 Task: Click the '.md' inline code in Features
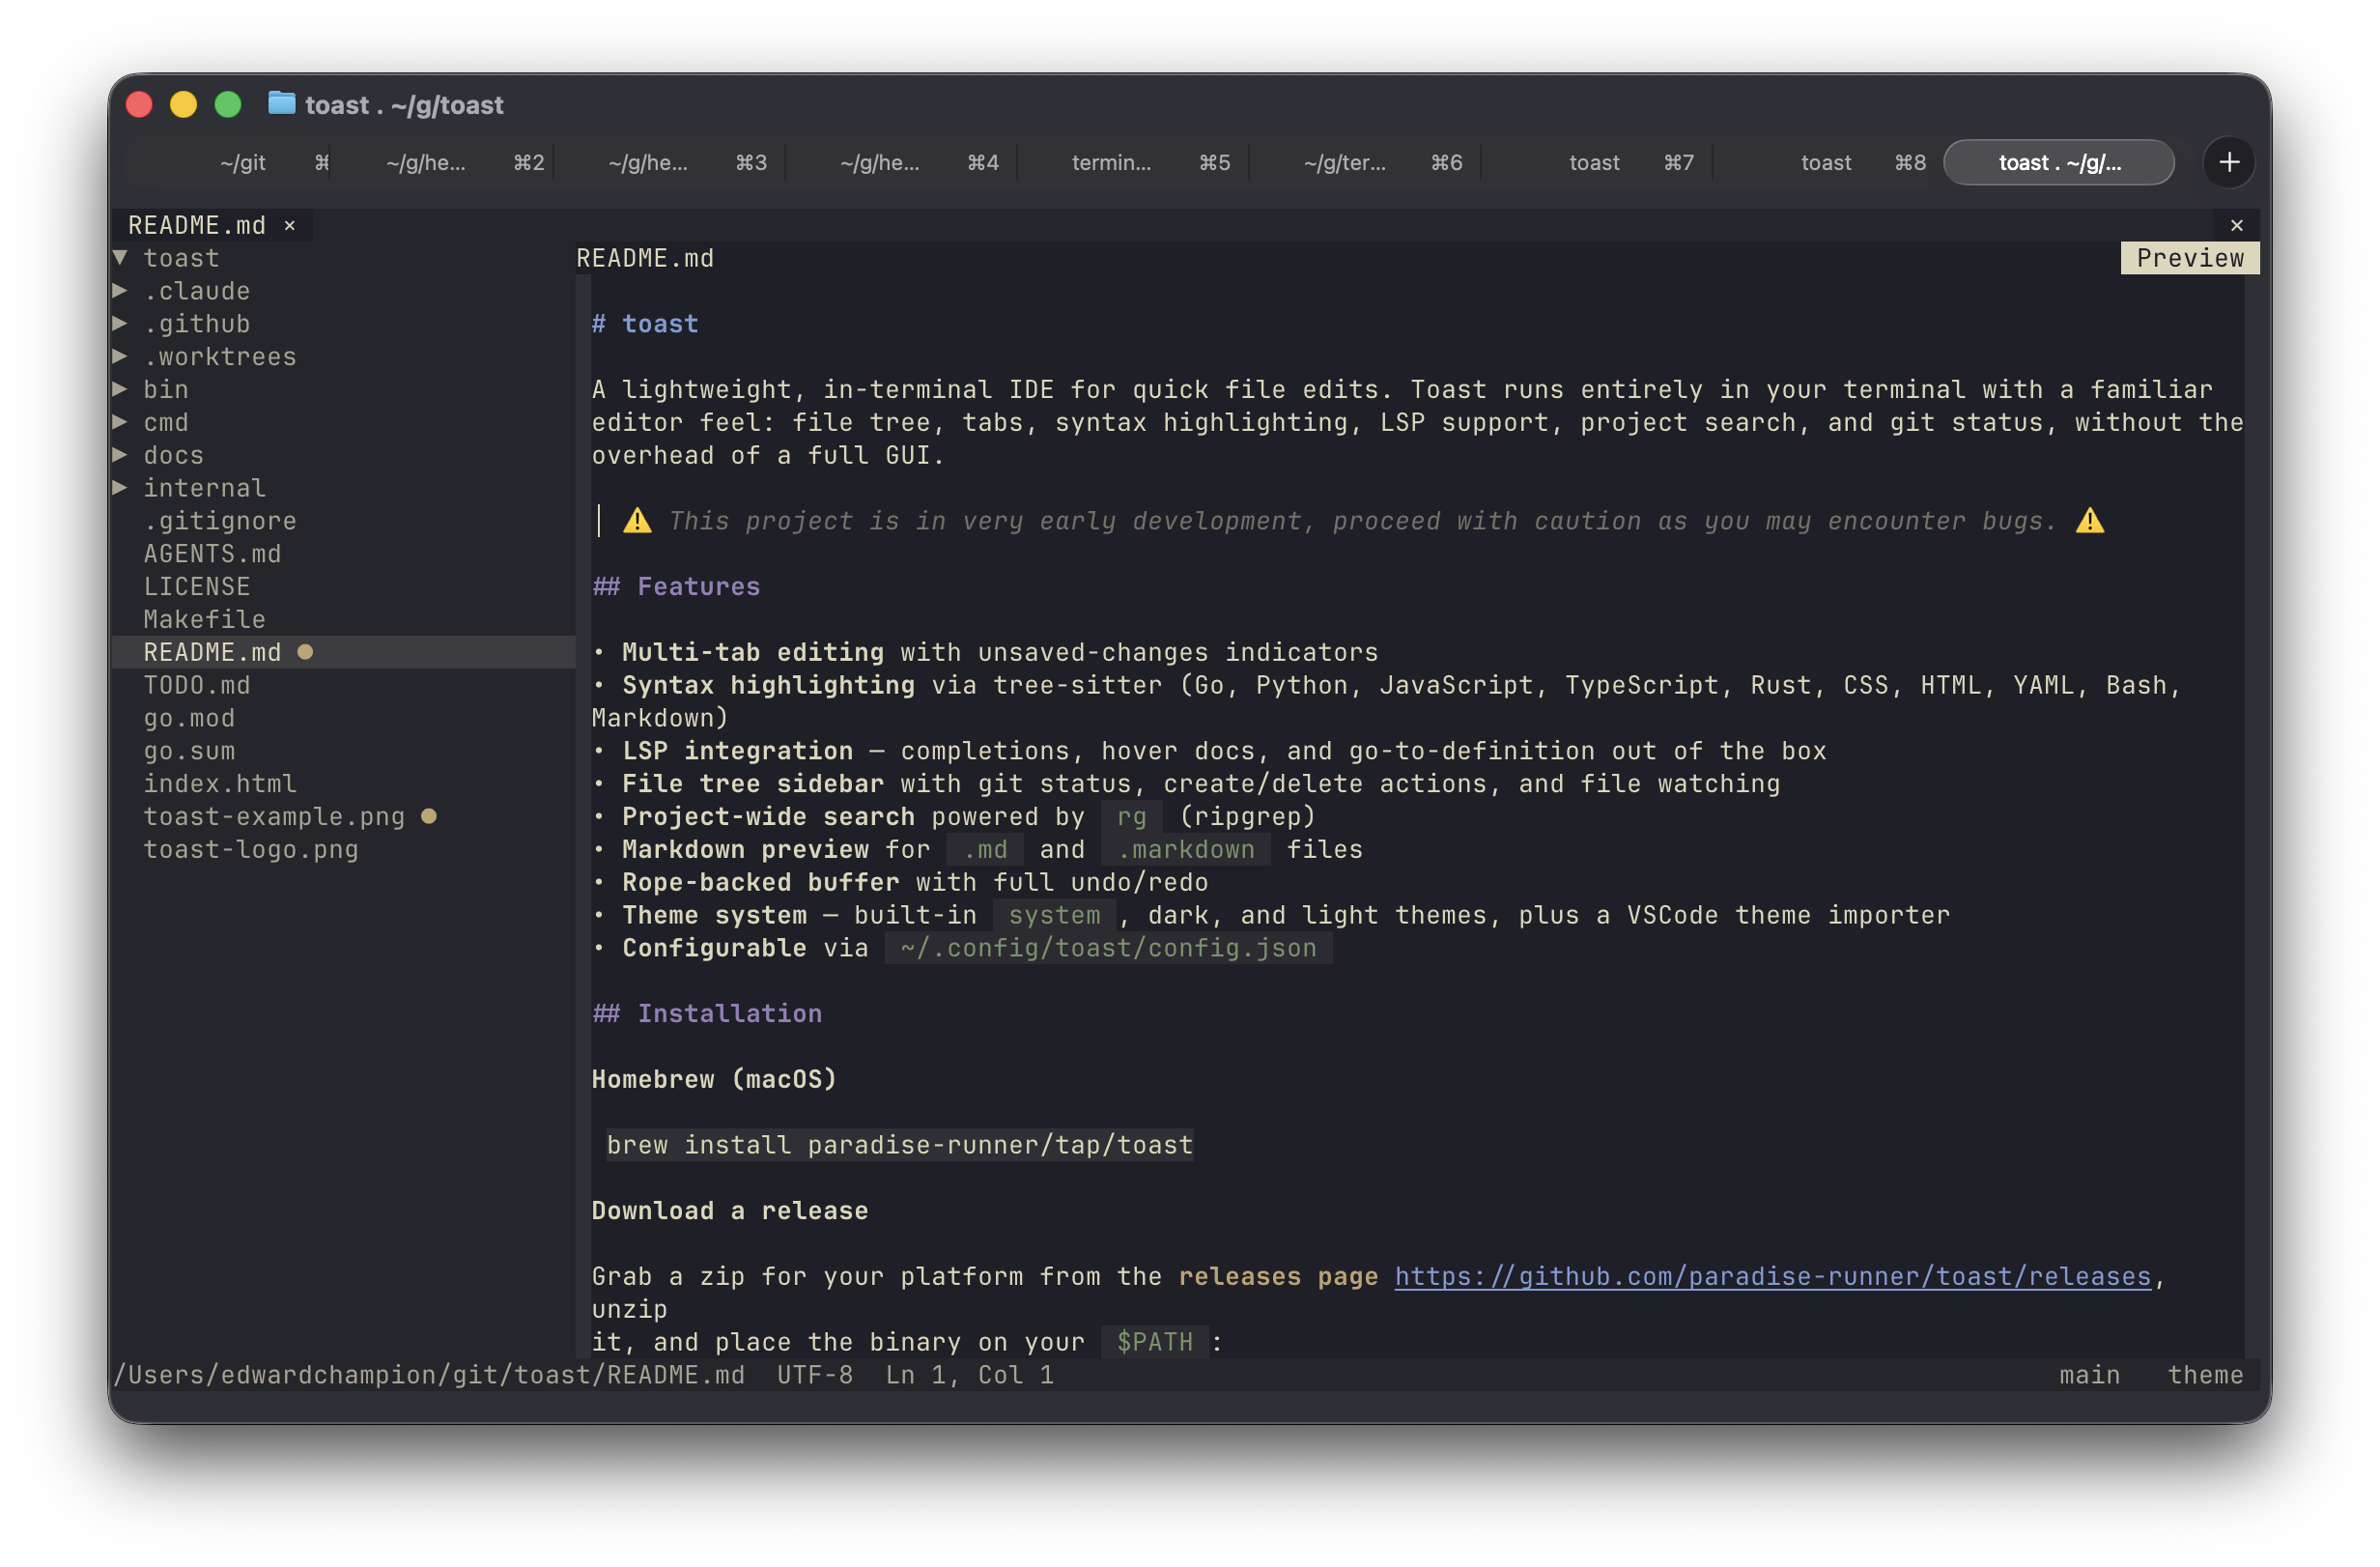[985, 850]
